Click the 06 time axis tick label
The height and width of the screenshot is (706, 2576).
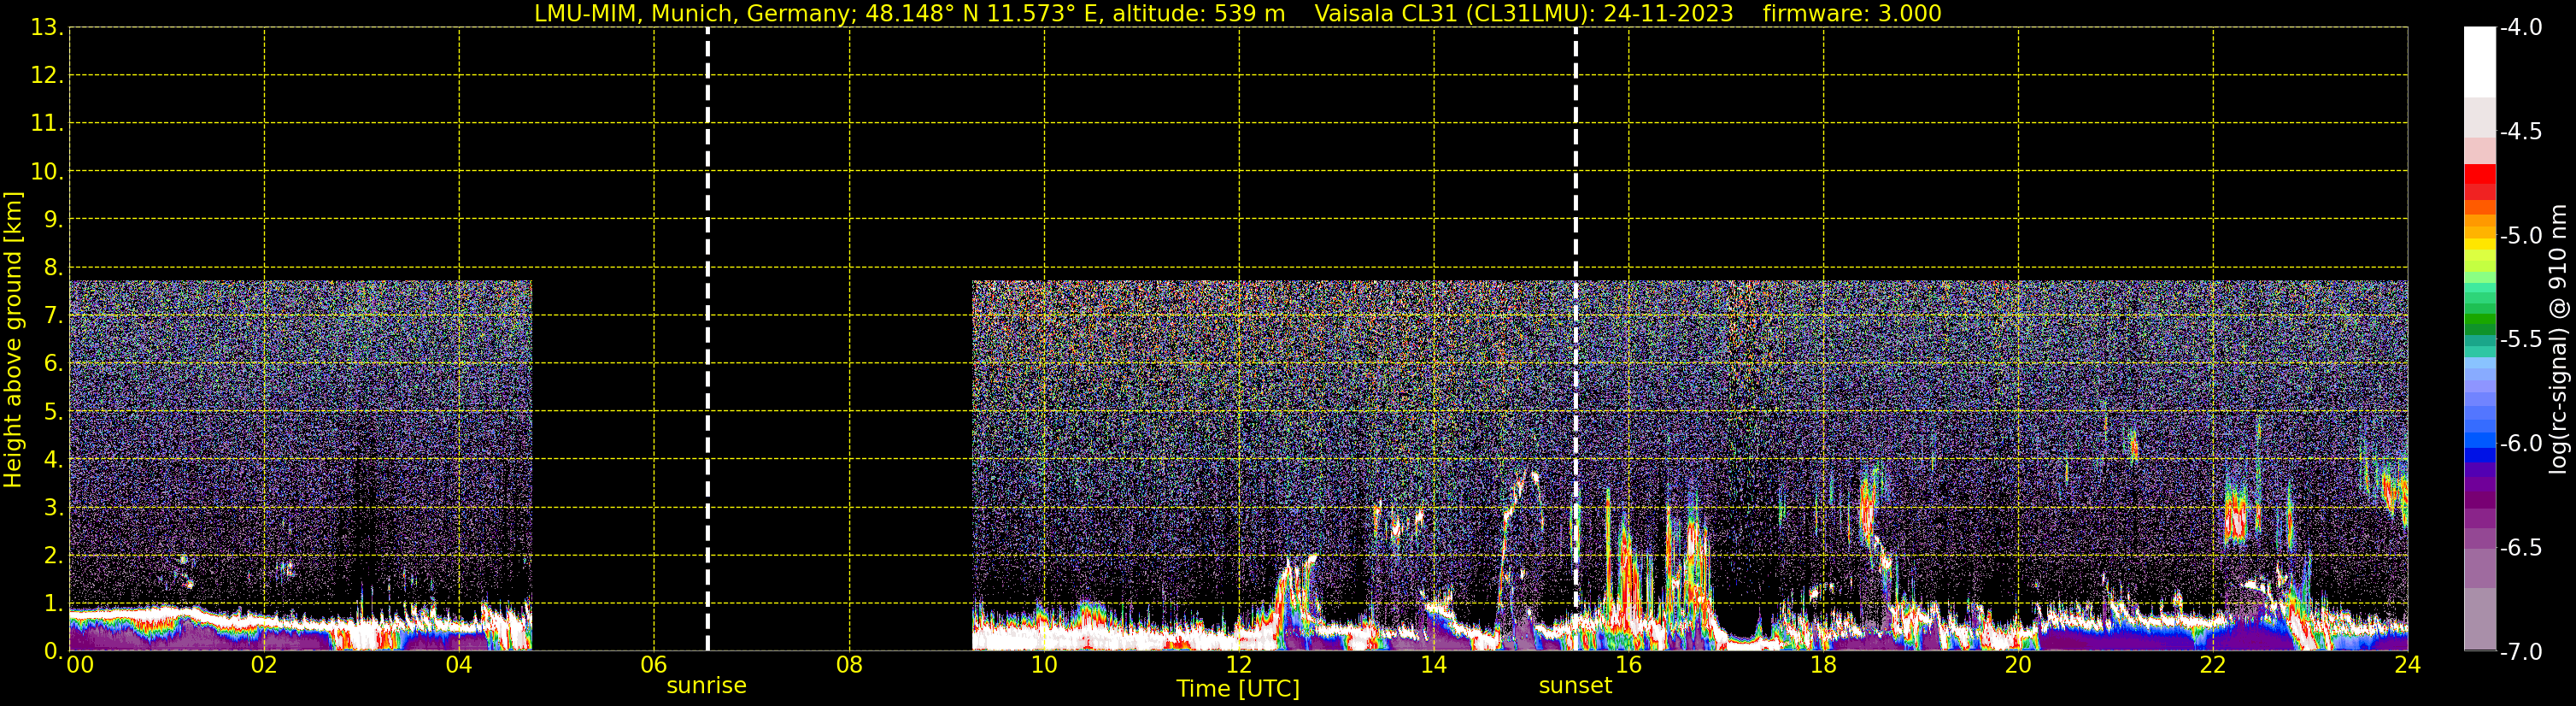pos(654,664)
